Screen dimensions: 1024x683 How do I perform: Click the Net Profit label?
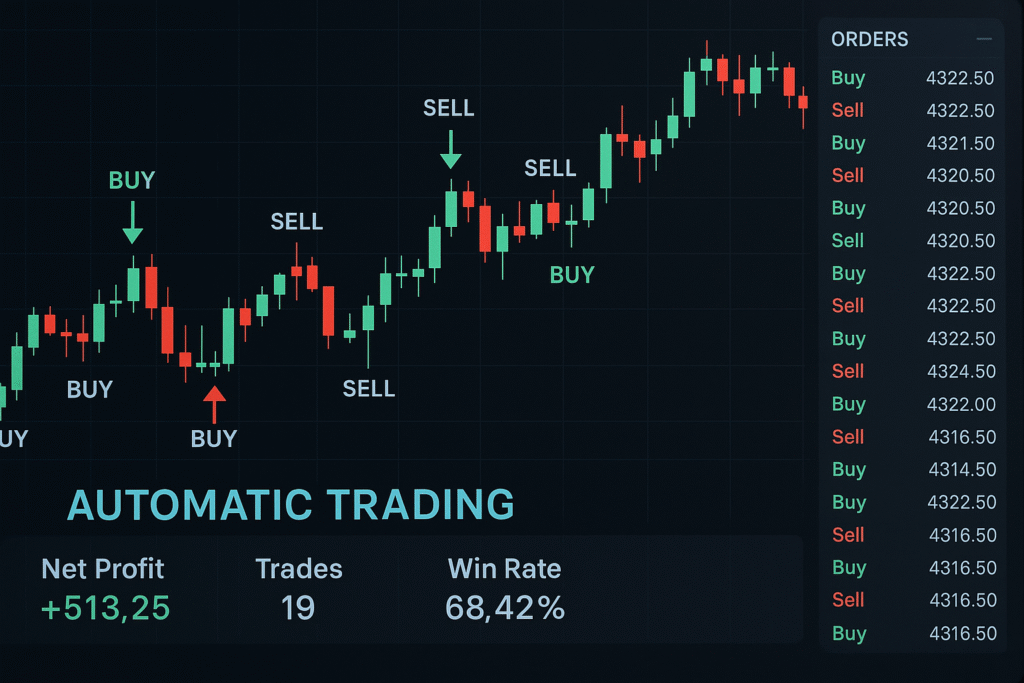103,569
